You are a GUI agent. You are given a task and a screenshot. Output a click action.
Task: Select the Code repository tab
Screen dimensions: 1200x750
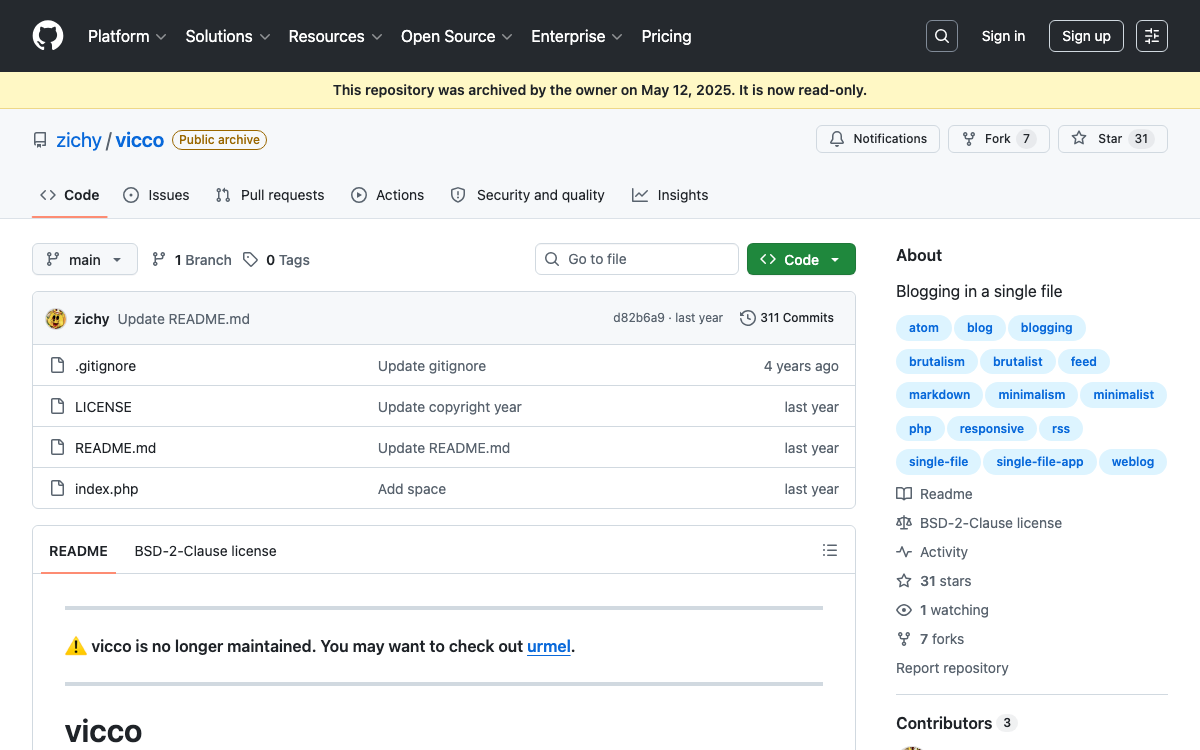(70, 195)
